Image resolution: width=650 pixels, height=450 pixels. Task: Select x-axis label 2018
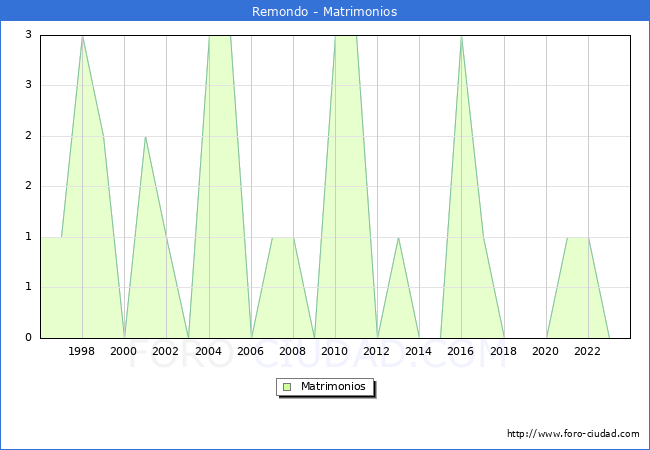(504, 351)
